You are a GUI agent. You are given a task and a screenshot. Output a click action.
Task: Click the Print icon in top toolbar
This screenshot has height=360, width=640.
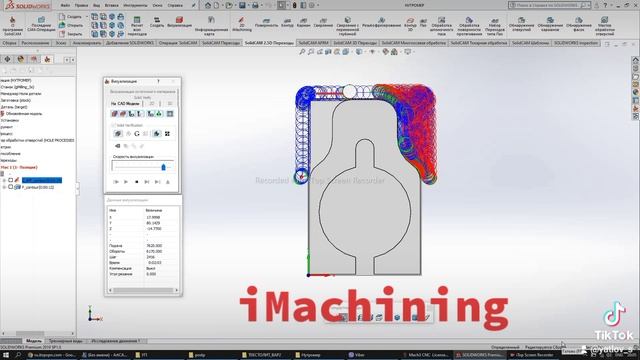255,5
